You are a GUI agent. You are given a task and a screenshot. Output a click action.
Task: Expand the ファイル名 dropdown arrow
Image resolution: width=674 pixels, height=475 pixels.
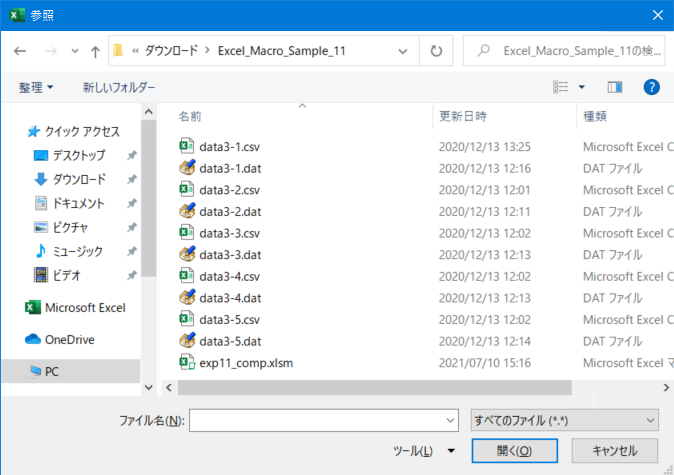point(450,420)
